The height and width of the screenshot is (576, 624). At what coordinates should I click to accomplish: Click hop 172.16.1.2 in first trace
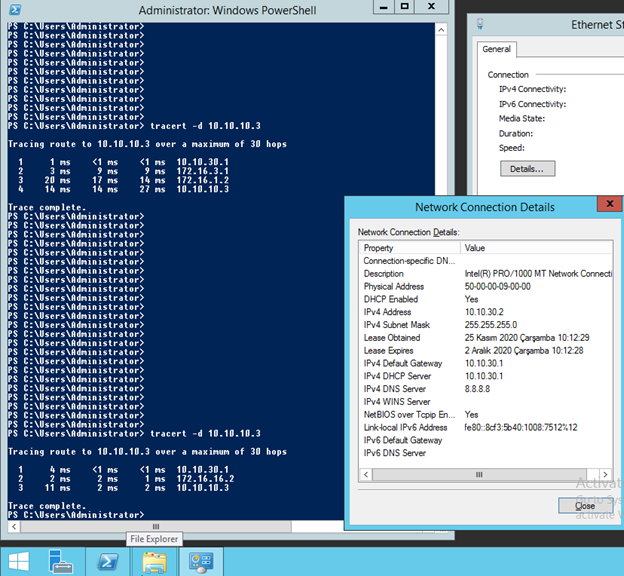point(203,180)
